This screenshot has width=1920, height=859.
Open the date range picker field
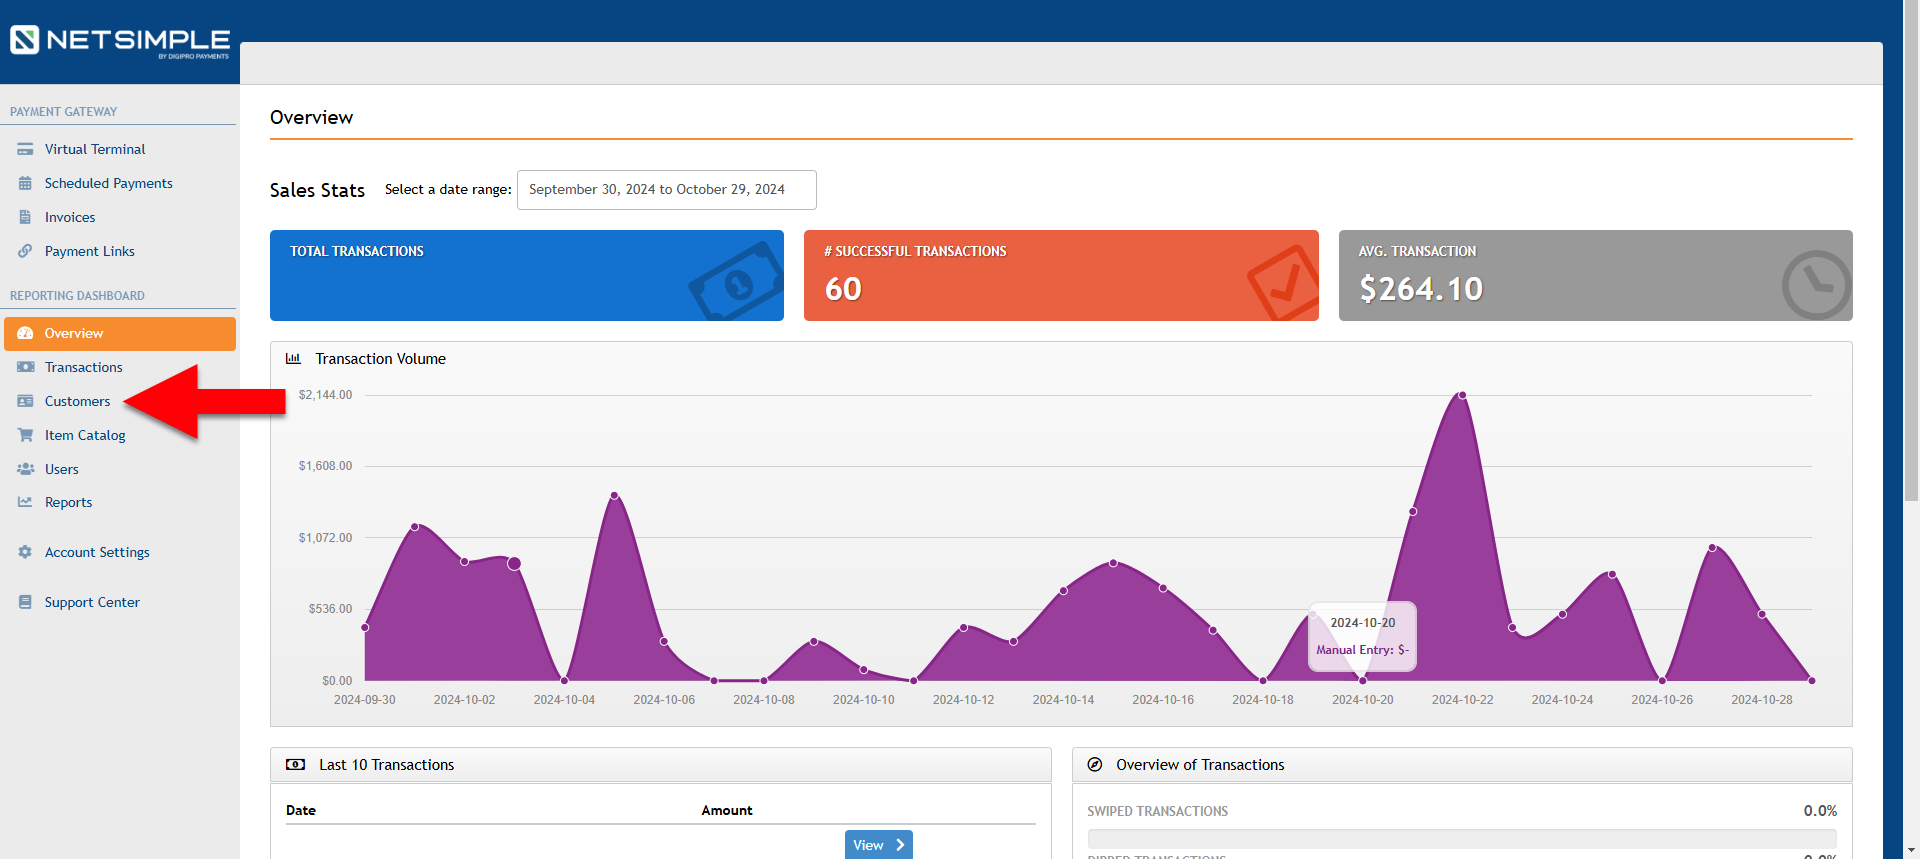pos(667,190)
